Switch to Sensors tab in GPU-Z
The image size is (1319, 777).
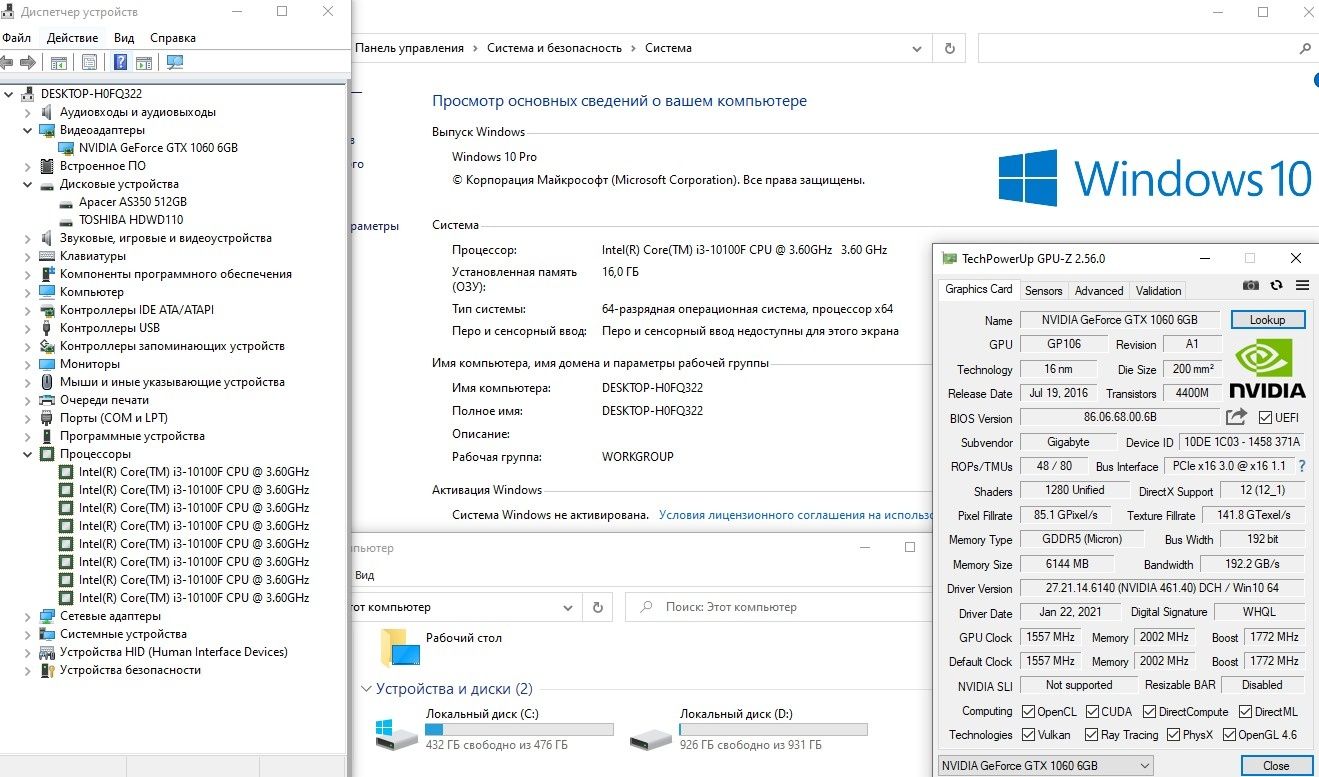(x=1043, y=290)
